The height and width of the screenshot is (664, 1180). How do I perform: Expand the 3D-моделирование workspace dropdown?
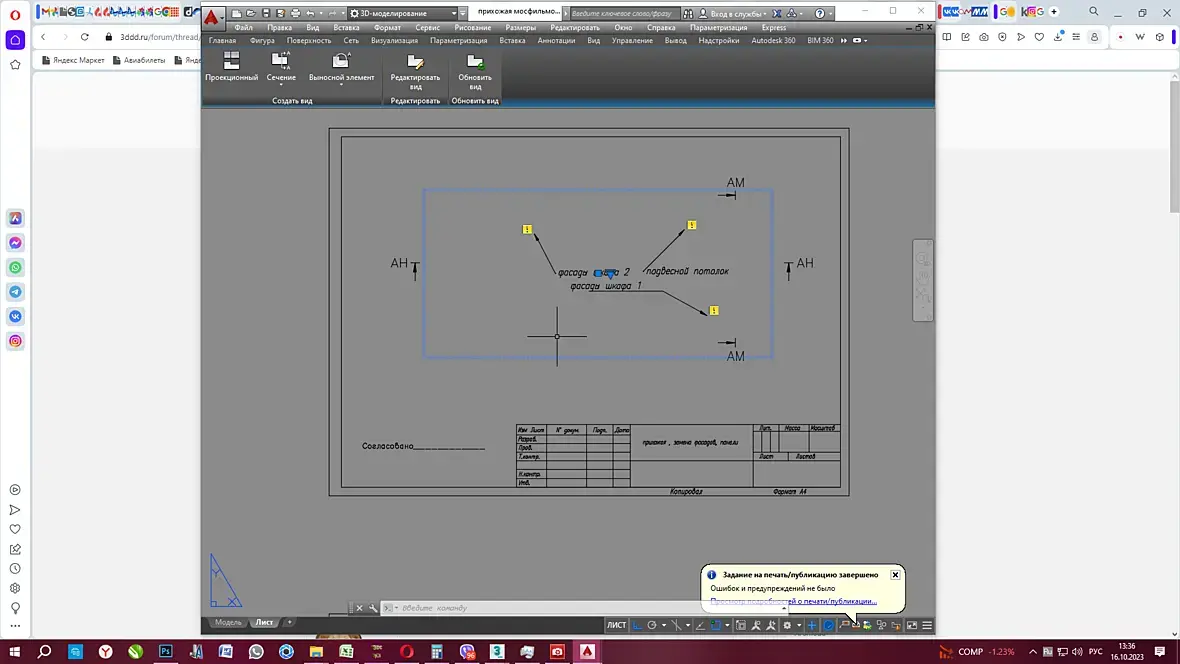point(454,14)
